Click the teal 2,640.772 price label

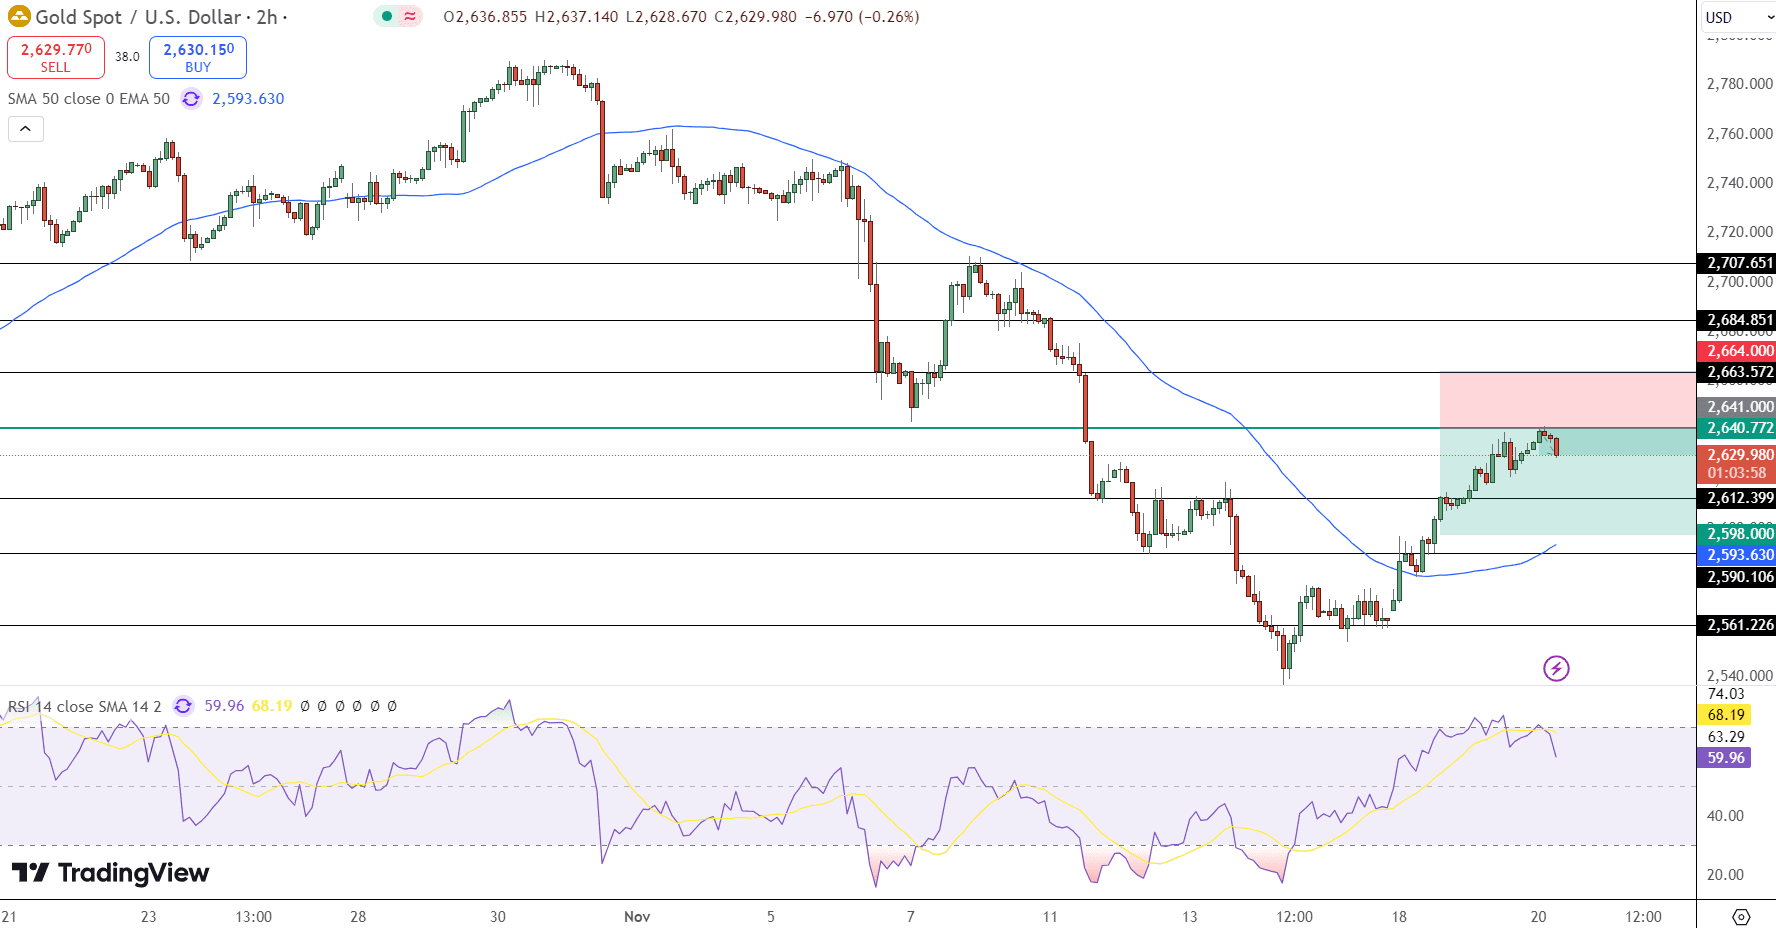1737,428
